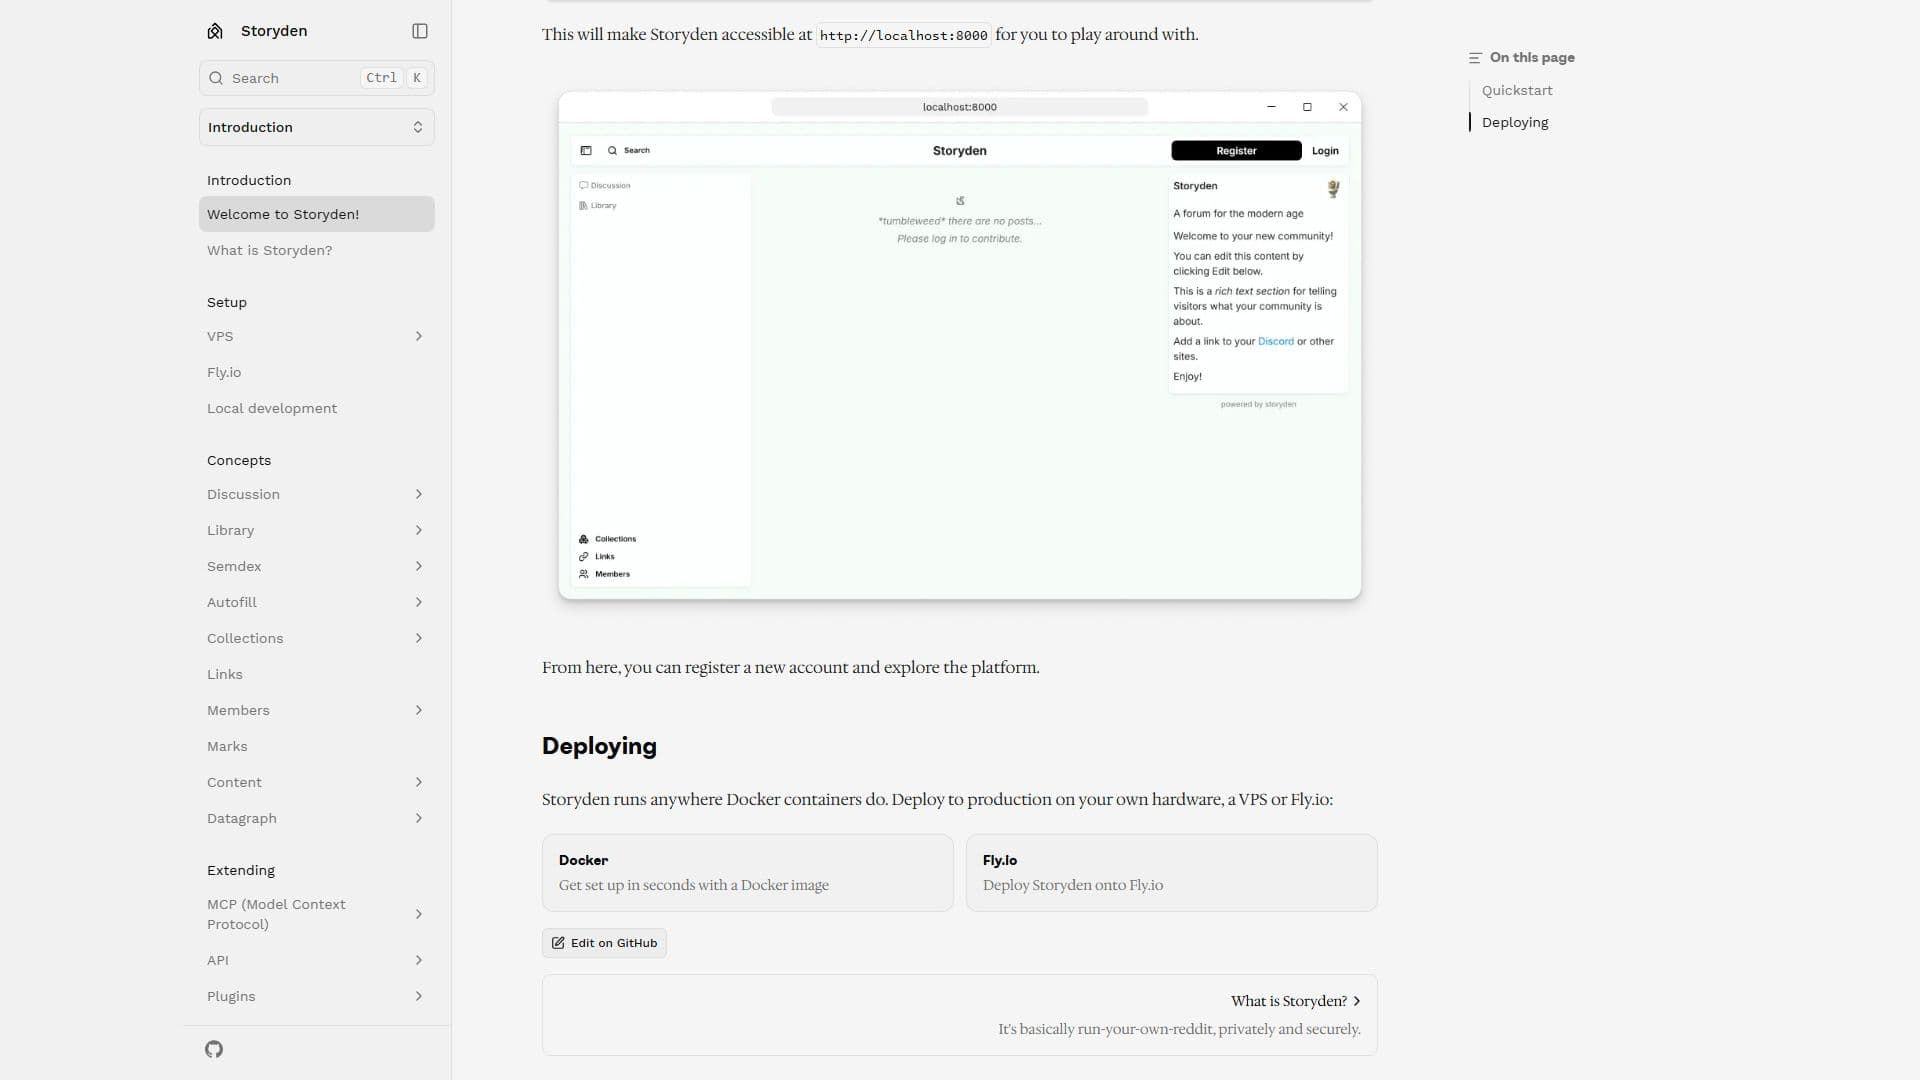Go to What is Storyden? in sidebar
Image resolution: width=1920 pixels, height=1080 pixels.
[317, 250]
